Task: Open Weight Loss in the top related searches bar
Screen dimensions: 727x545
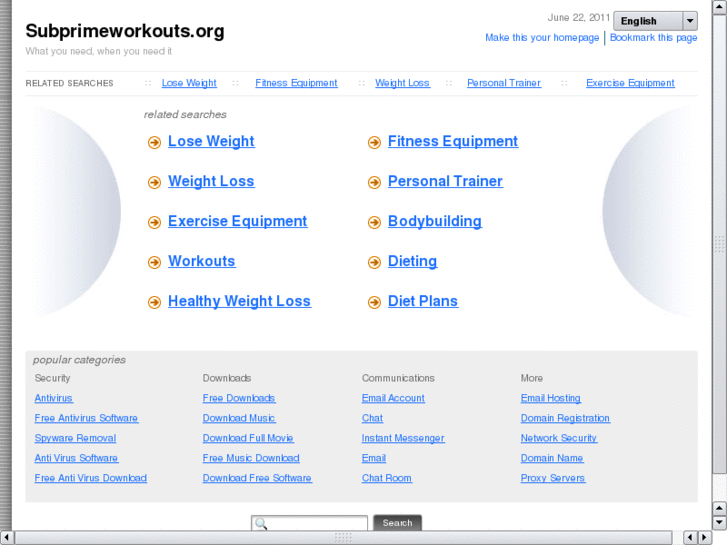Action: 402,83
